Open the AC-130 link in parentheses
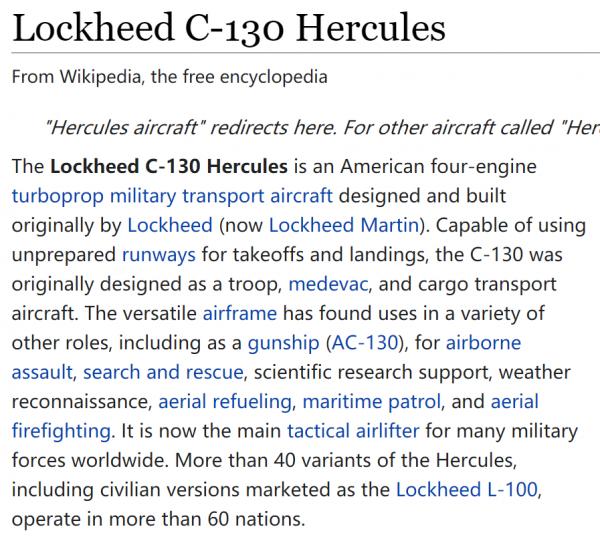Image resolution: width=600 pixels, height=537 pixels. coord(362,344)
